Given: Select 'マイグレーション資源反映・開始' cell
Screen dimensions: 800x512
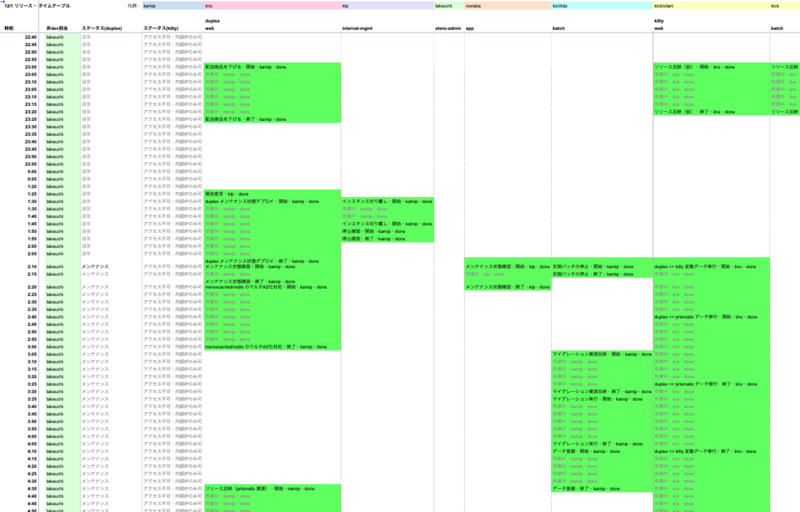Looking at the screenshot, I should (x=602, y=354).
